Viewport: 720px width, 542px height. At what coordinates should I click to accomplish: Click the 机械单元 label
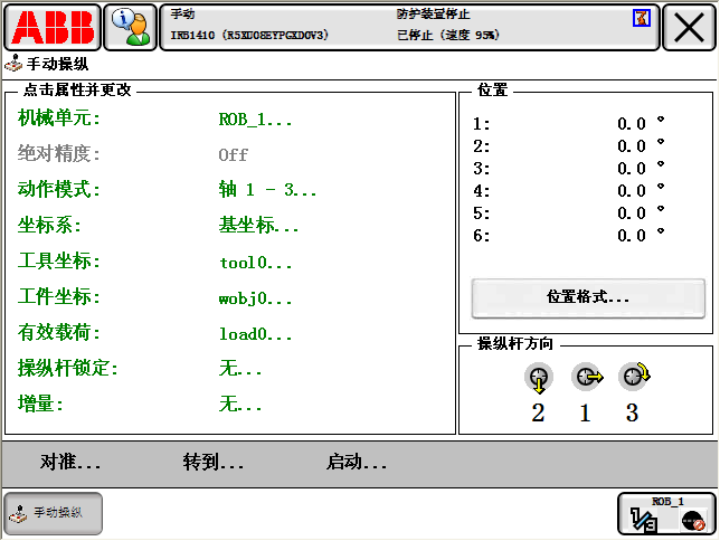point(59,118)
